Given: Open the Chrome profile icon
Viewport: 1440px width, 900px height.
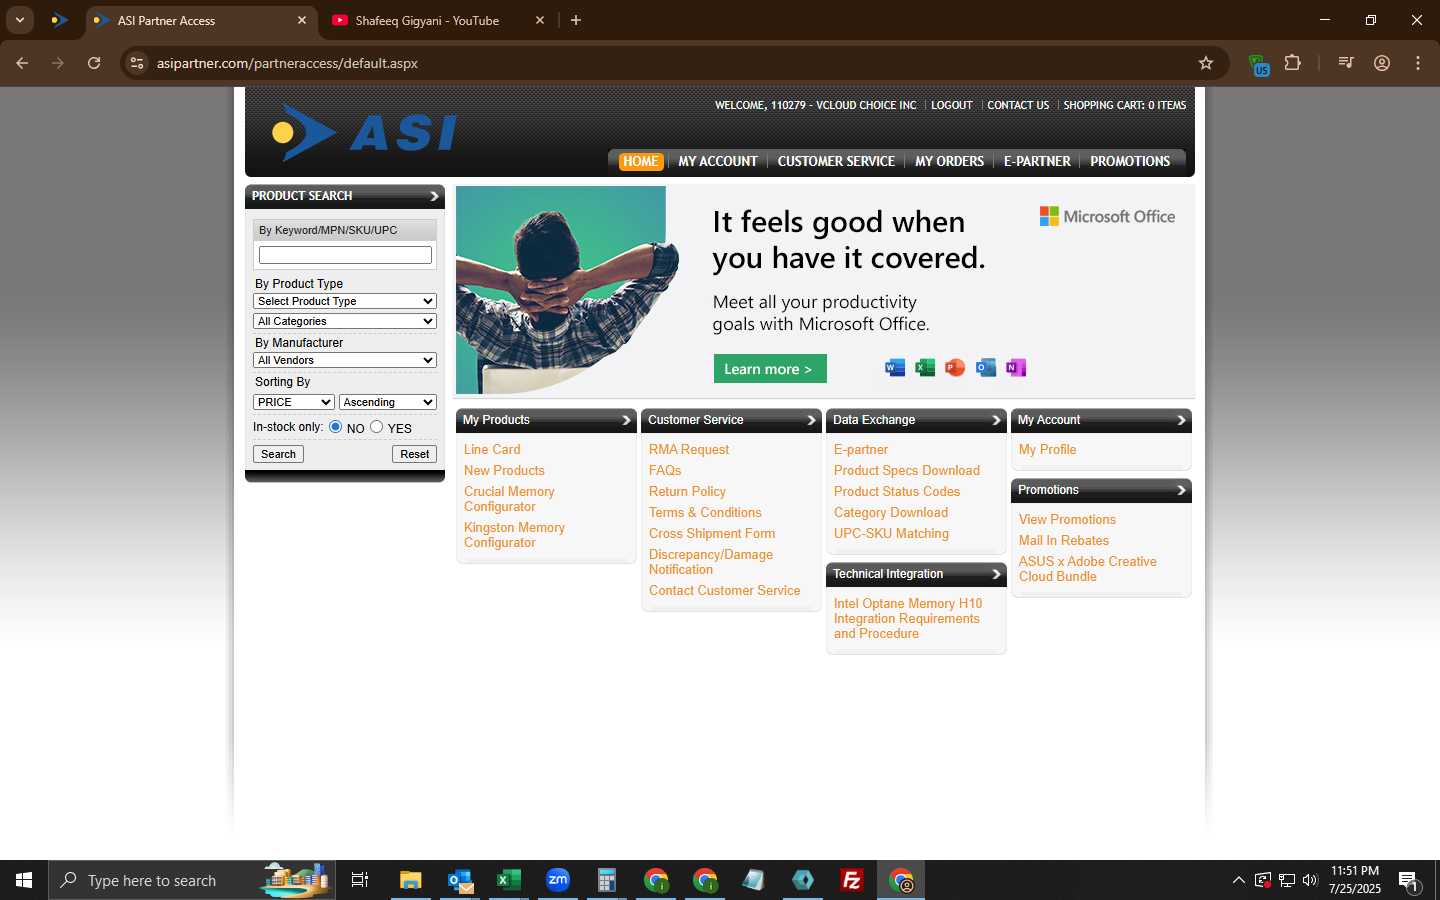Looking at the screenshot, I should tap(1382, 63).
